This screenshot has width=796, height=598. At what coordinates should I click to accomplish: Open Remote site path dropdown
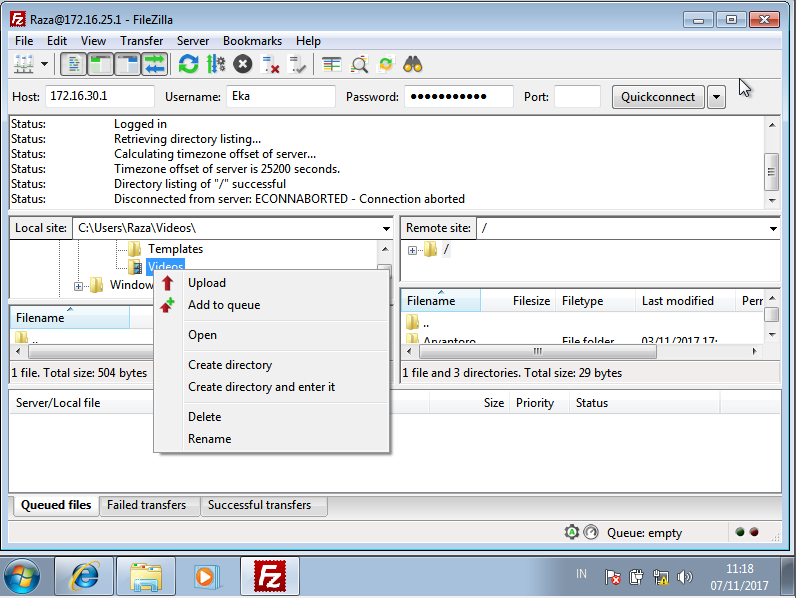pos(773,228)
